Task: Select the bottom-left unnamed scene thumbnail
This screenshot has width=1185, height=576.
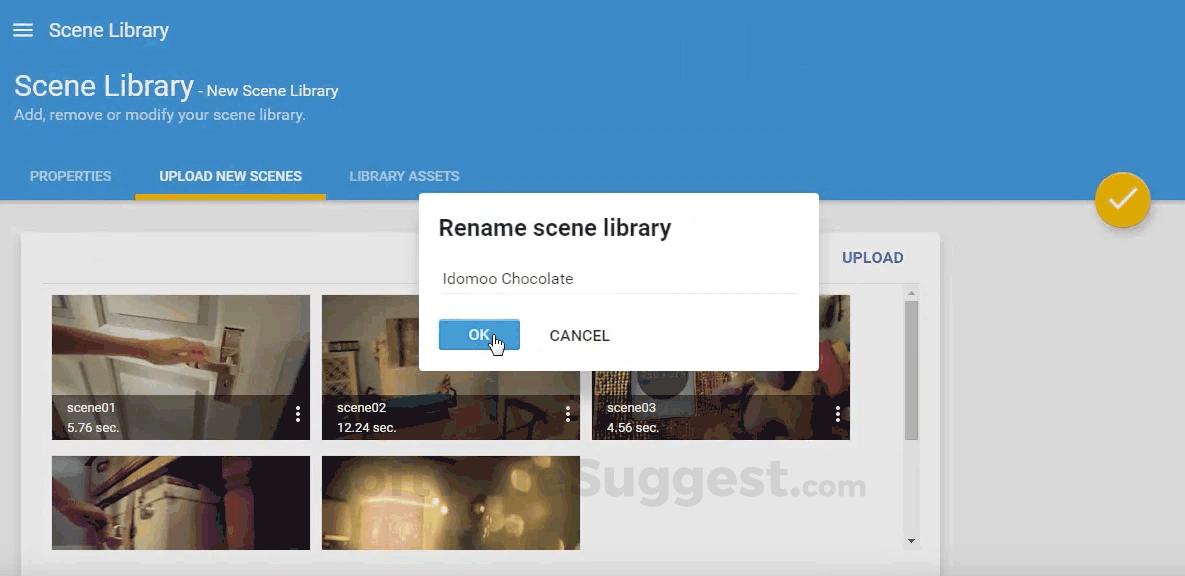Action: [x=180, y=503]
